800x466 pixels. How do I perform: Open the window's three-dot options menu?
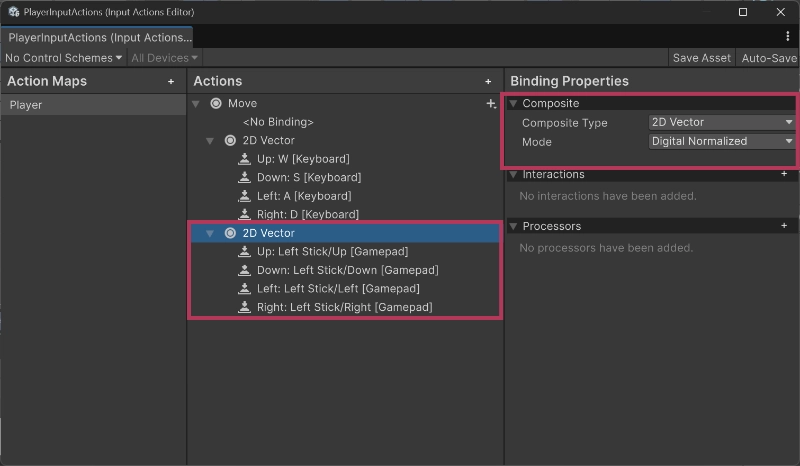788,37
